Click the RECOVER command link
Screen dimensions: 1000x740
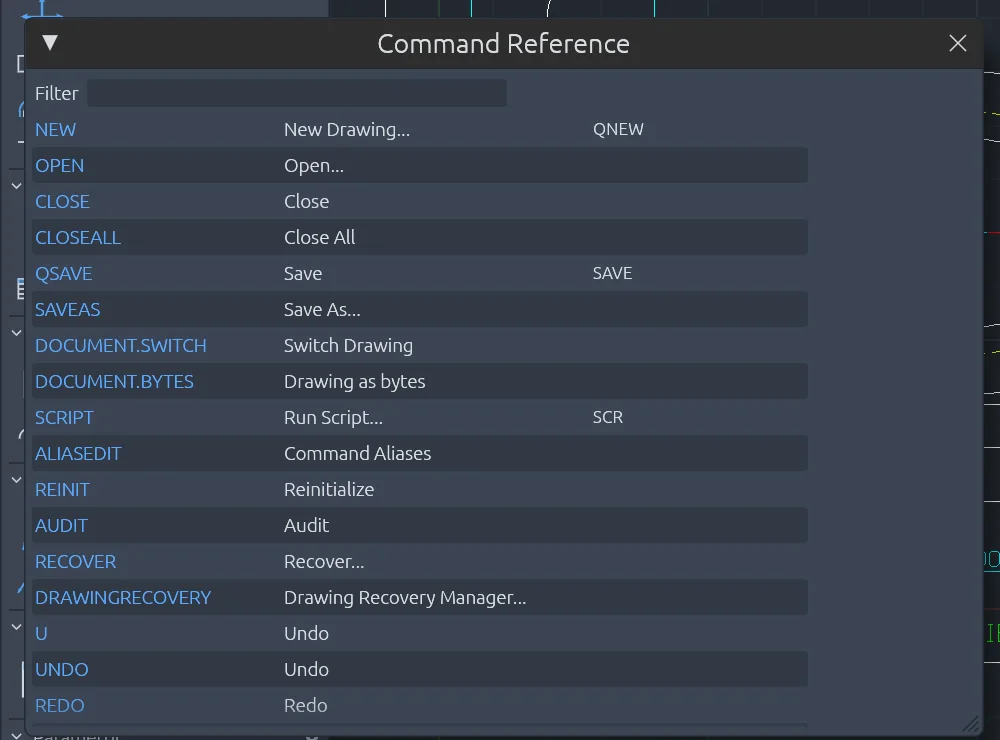[75, 562]
